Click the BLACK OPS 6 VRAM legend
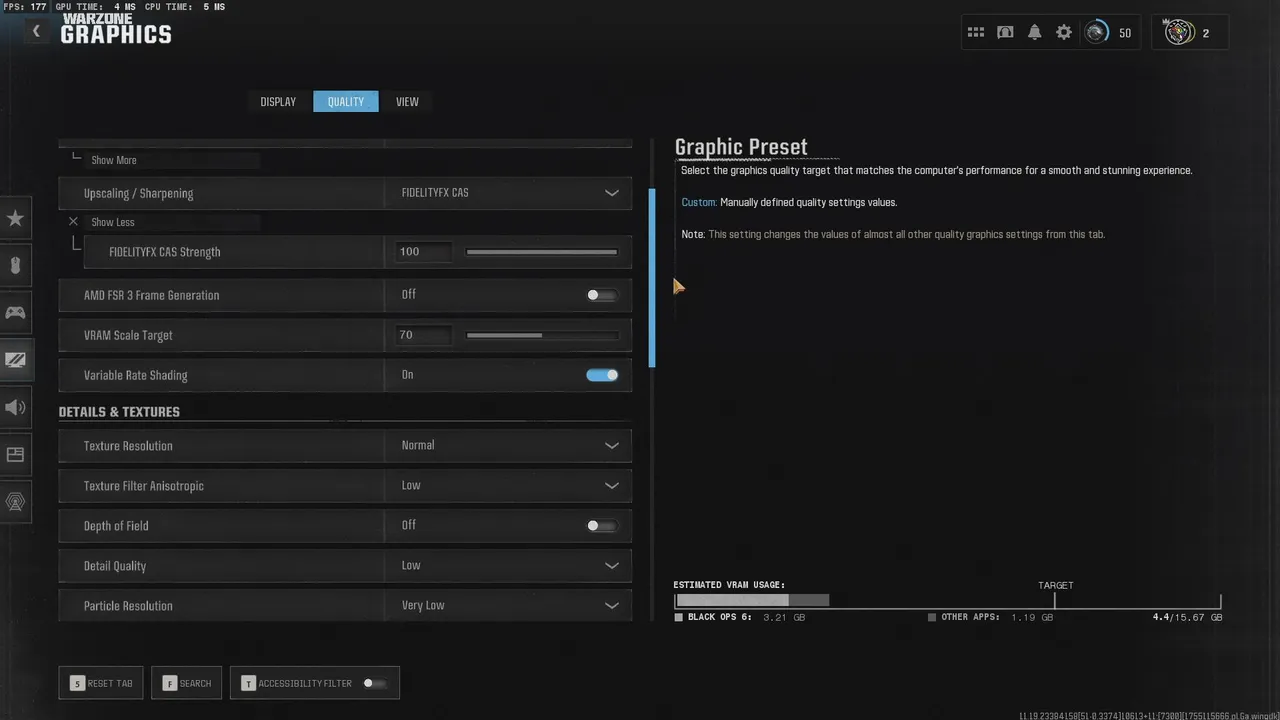 point(739,618)
